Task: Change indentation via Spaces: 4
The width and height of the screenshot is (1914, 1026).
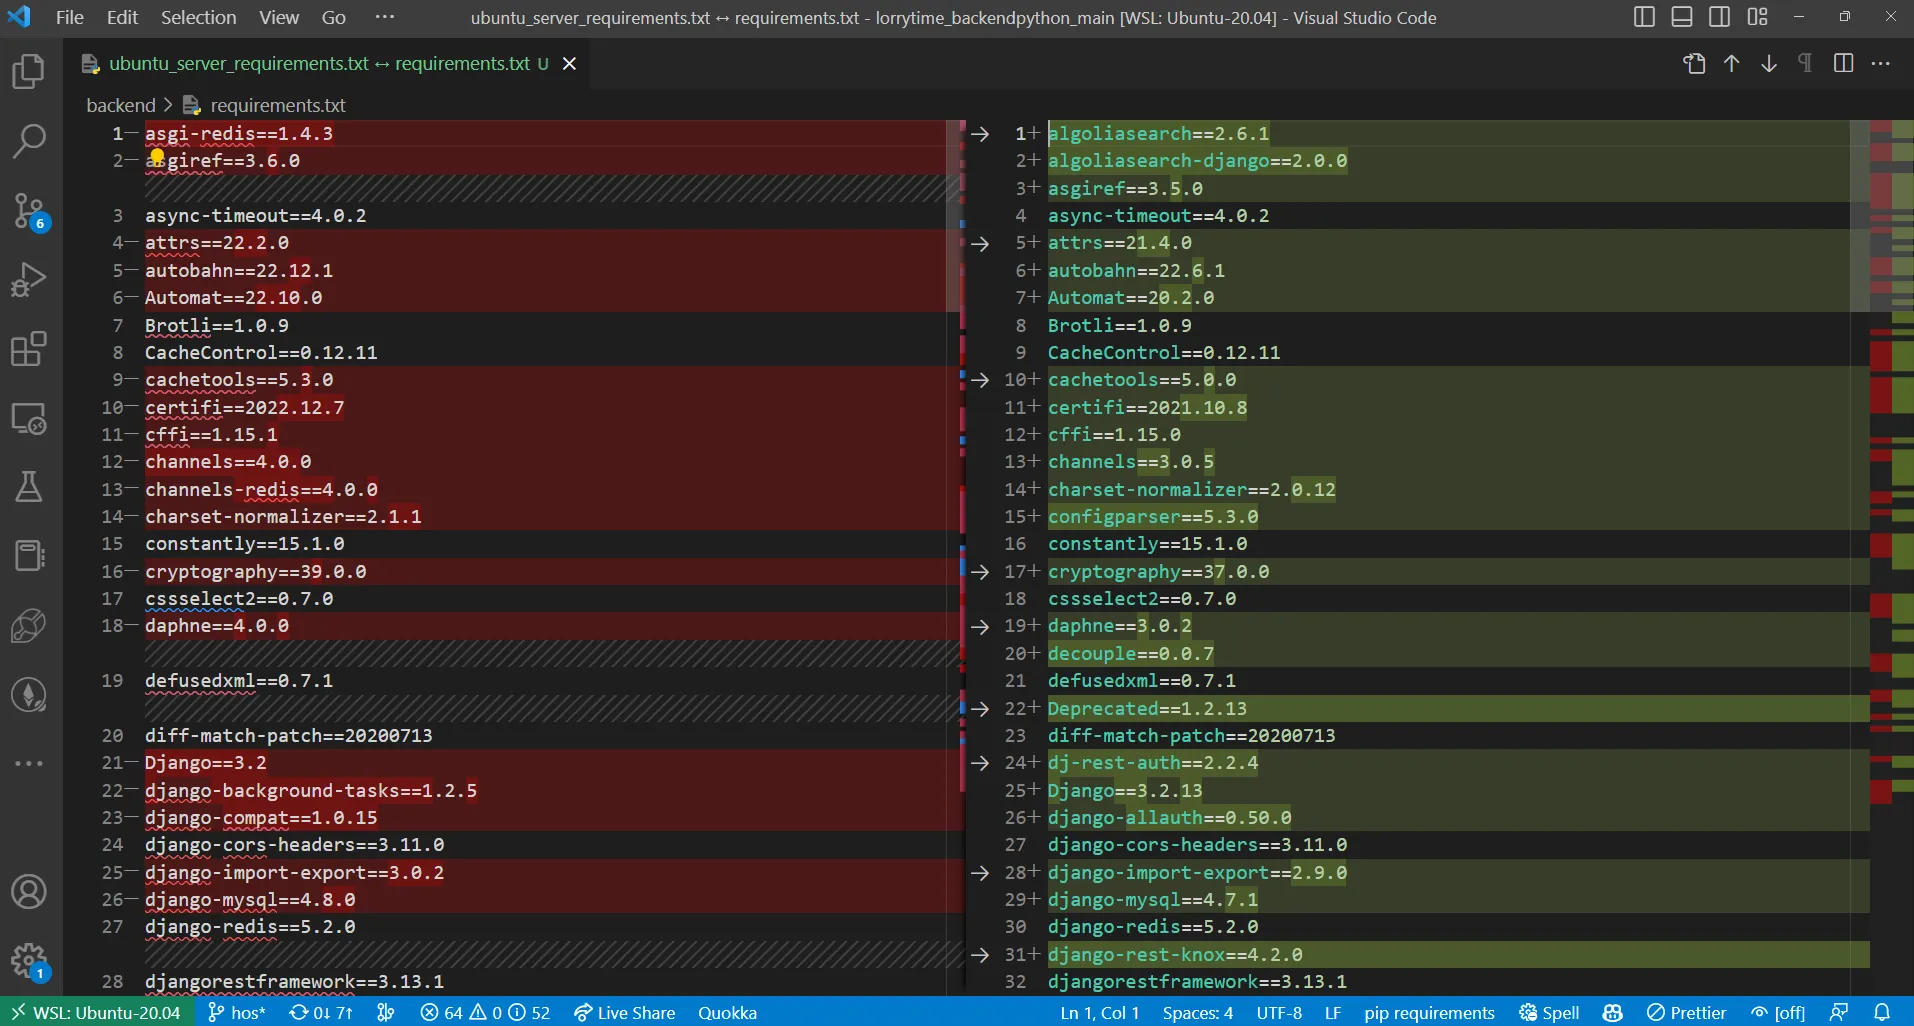Action: pyautogui.click(x=1198, y=1012)
